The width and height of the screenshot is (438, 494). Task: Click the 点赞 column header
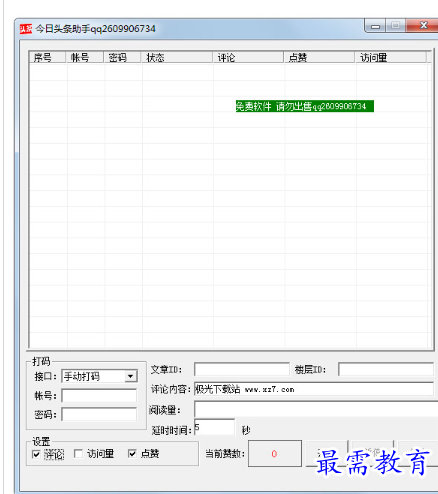pos(319,57)
